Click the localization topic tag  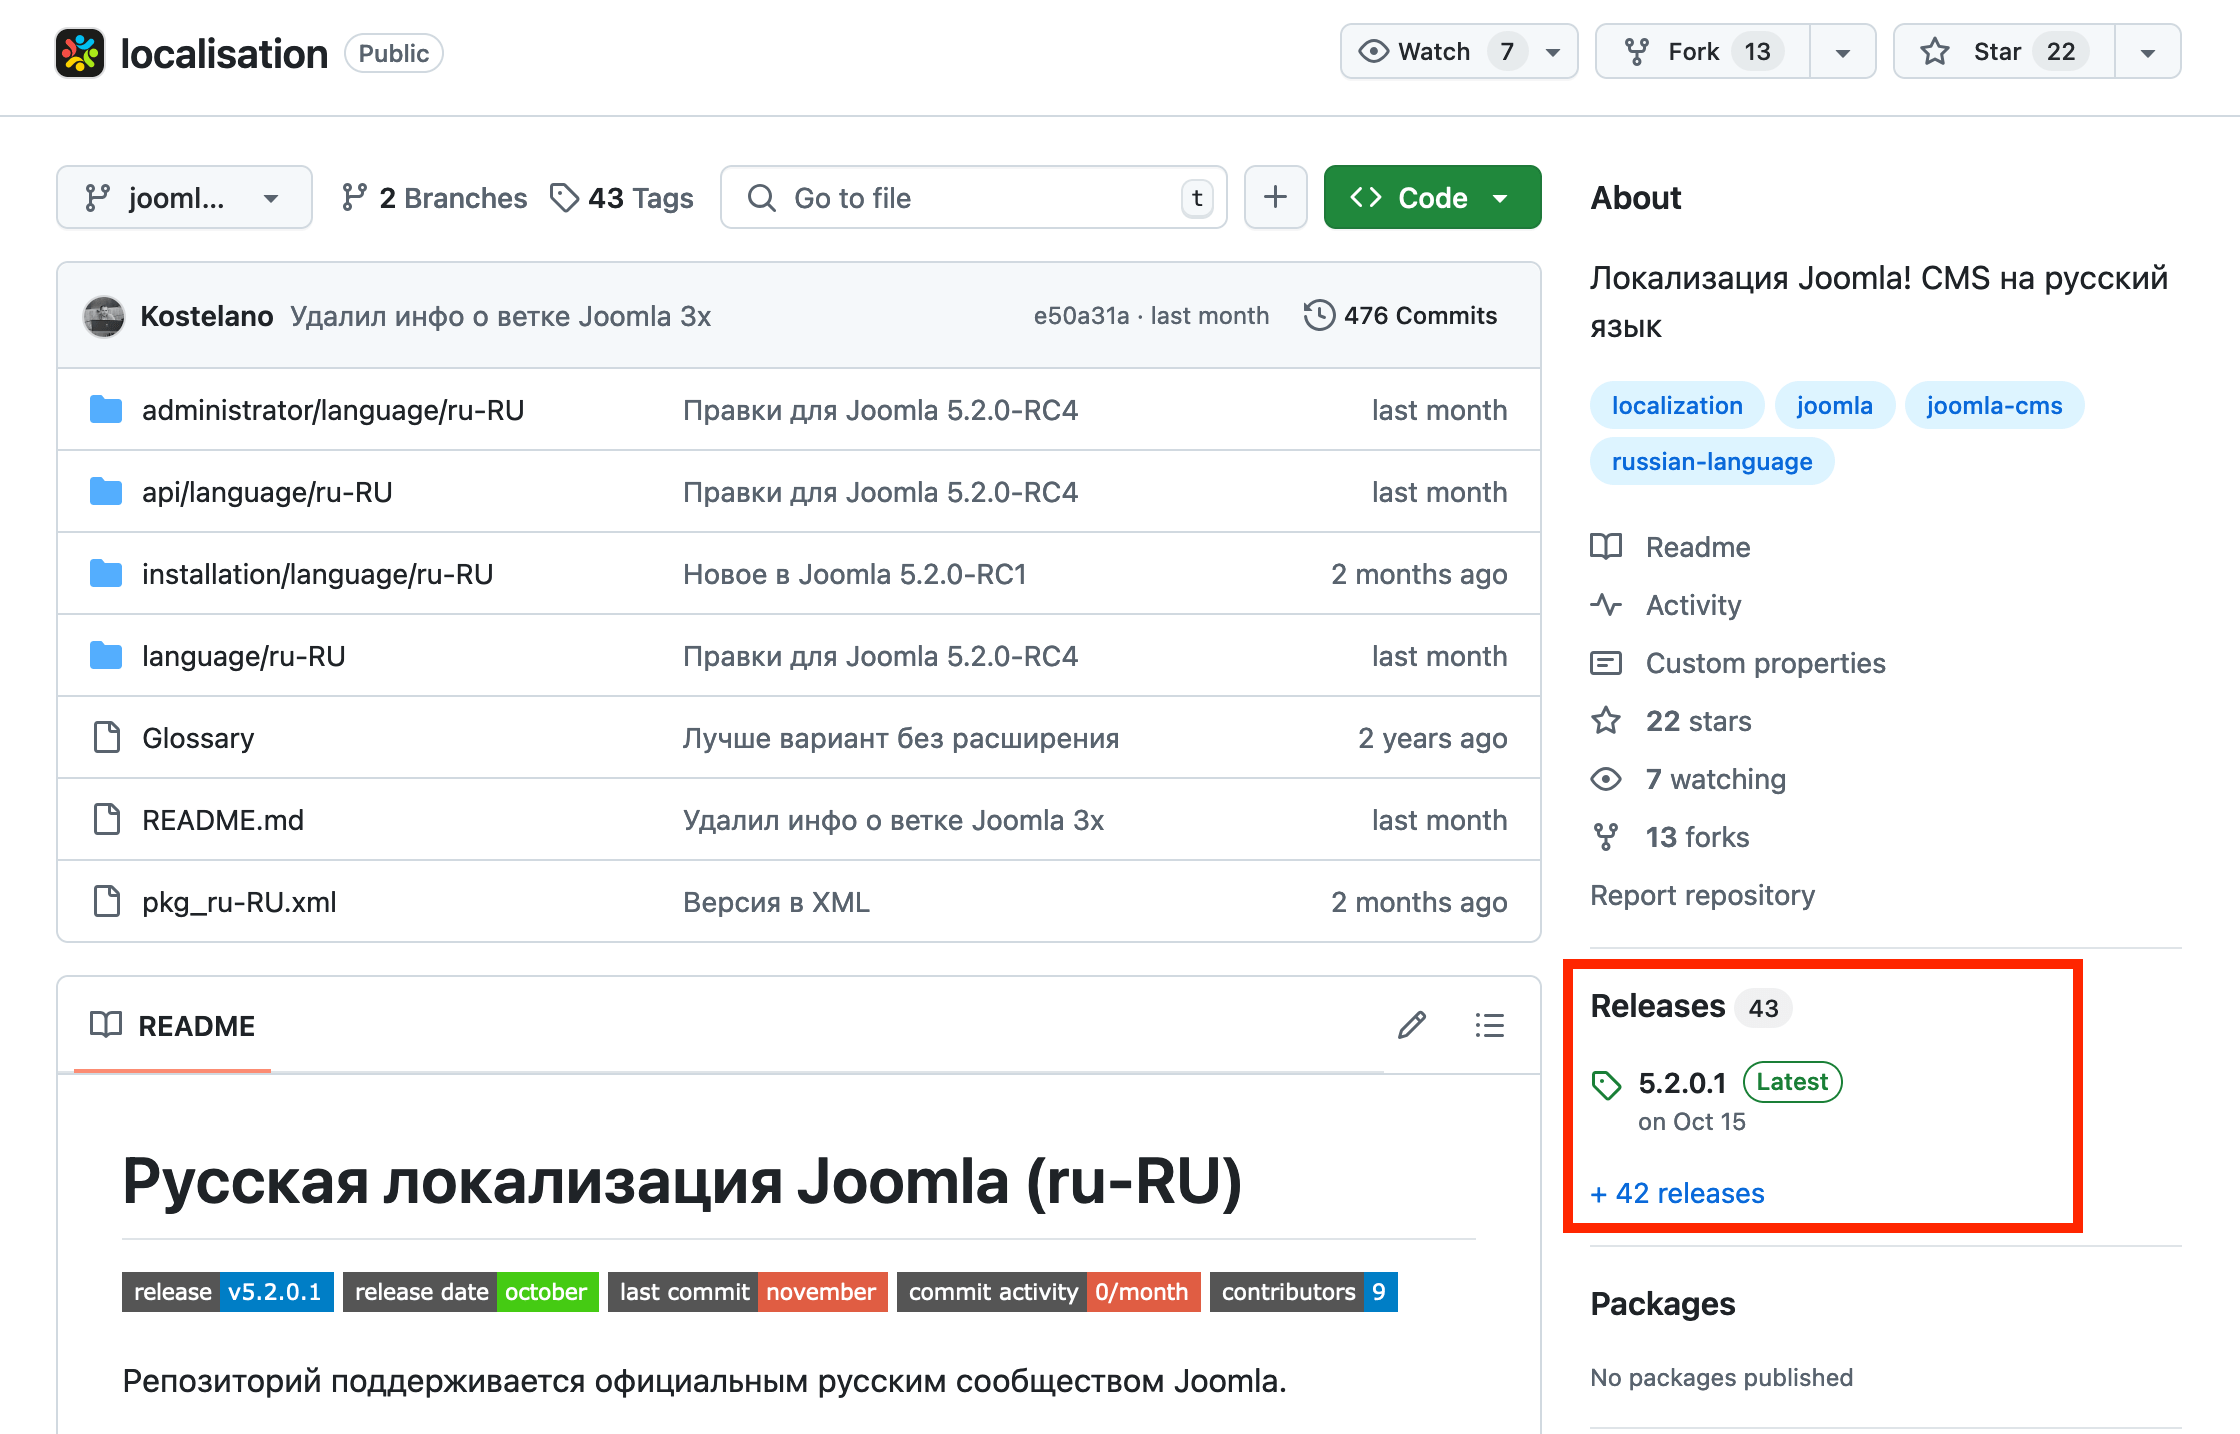[1677, 405]
